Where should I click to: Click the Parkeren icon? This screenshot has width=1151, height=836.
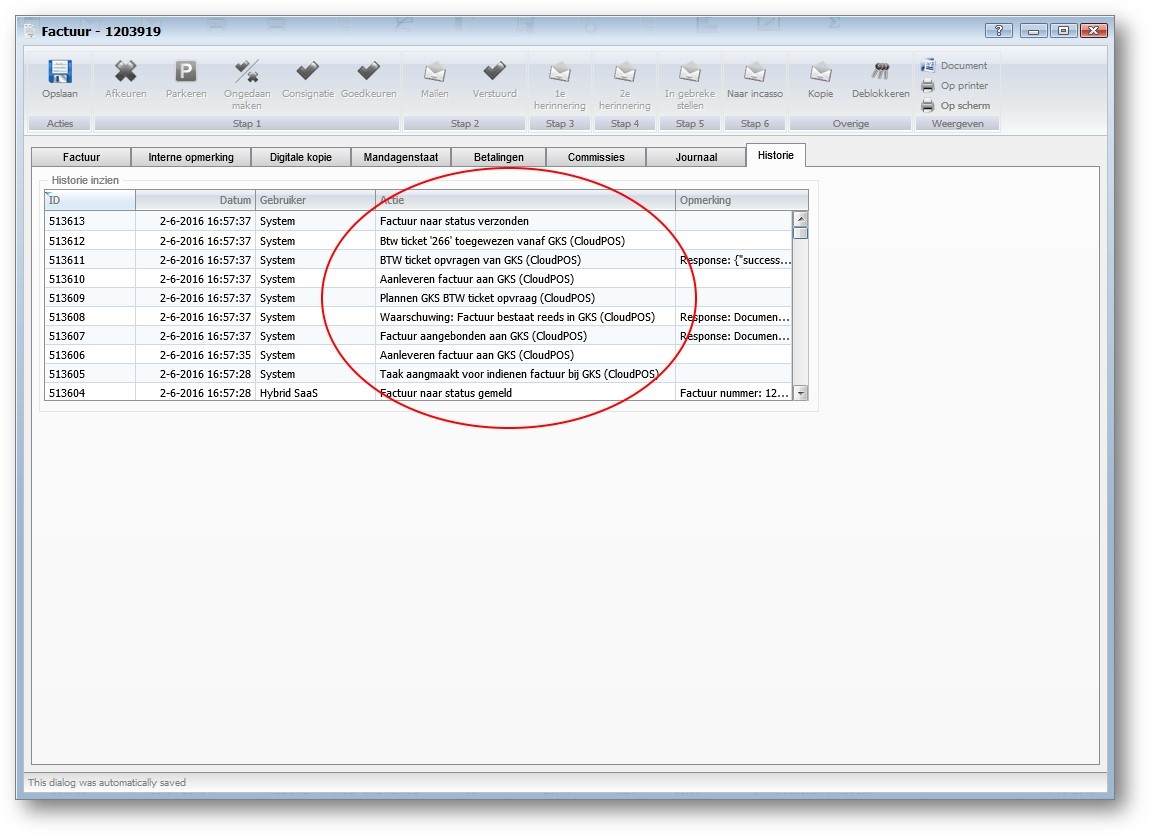click(186, 73)
